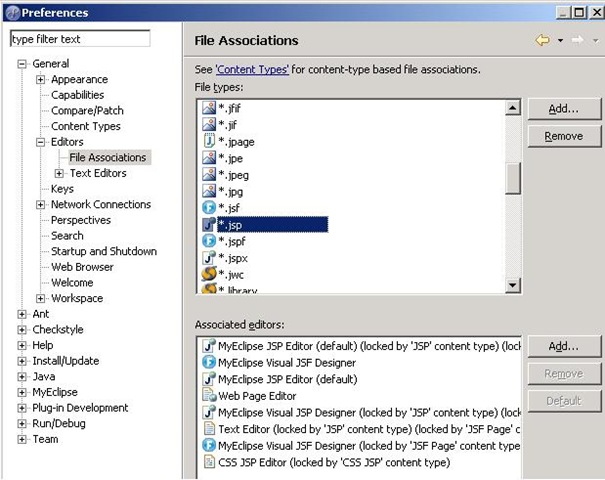
Task: Open the forward history dropdown arrow
Action: (595, 41)
